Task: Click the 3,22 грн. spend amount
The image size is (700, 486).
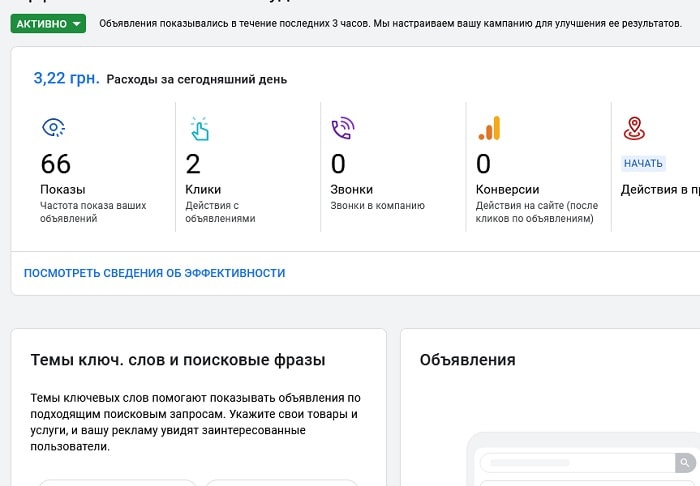Action: tap(66, 78)
